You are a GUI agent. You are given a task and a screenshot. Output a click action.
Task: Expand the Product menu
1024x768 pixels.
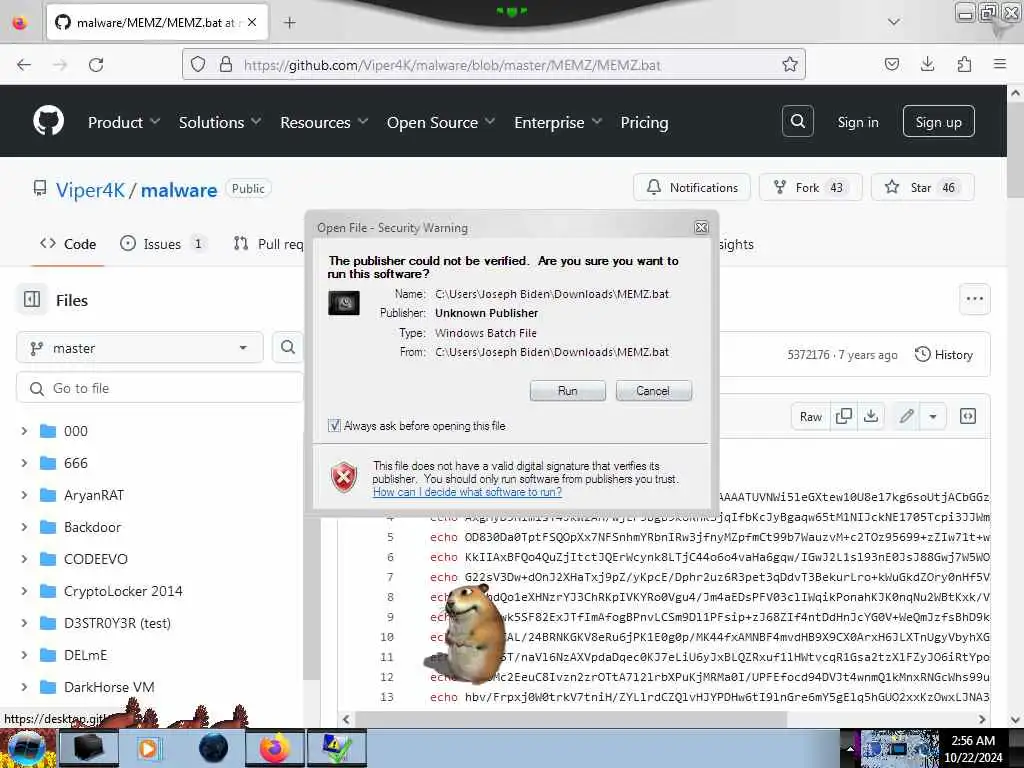coord(123,122)
